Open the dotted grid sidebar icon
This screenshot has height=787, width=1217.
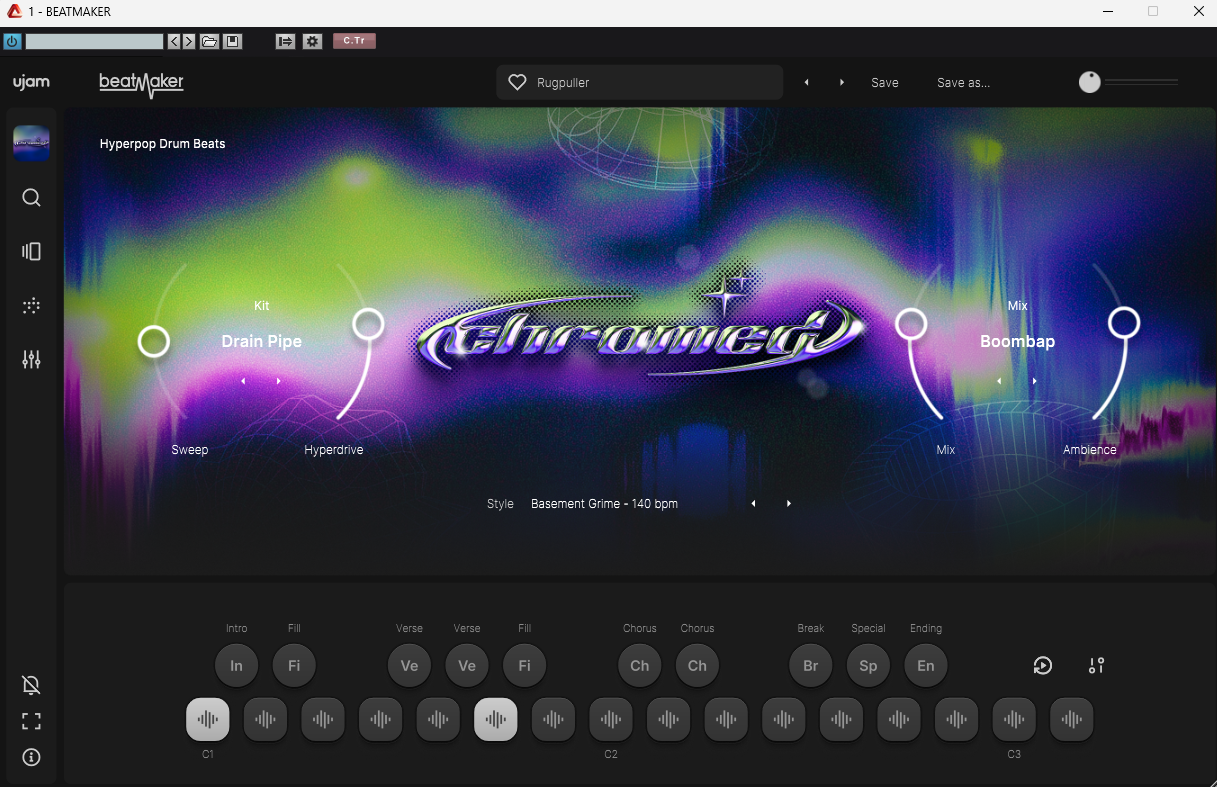(31, 306)
